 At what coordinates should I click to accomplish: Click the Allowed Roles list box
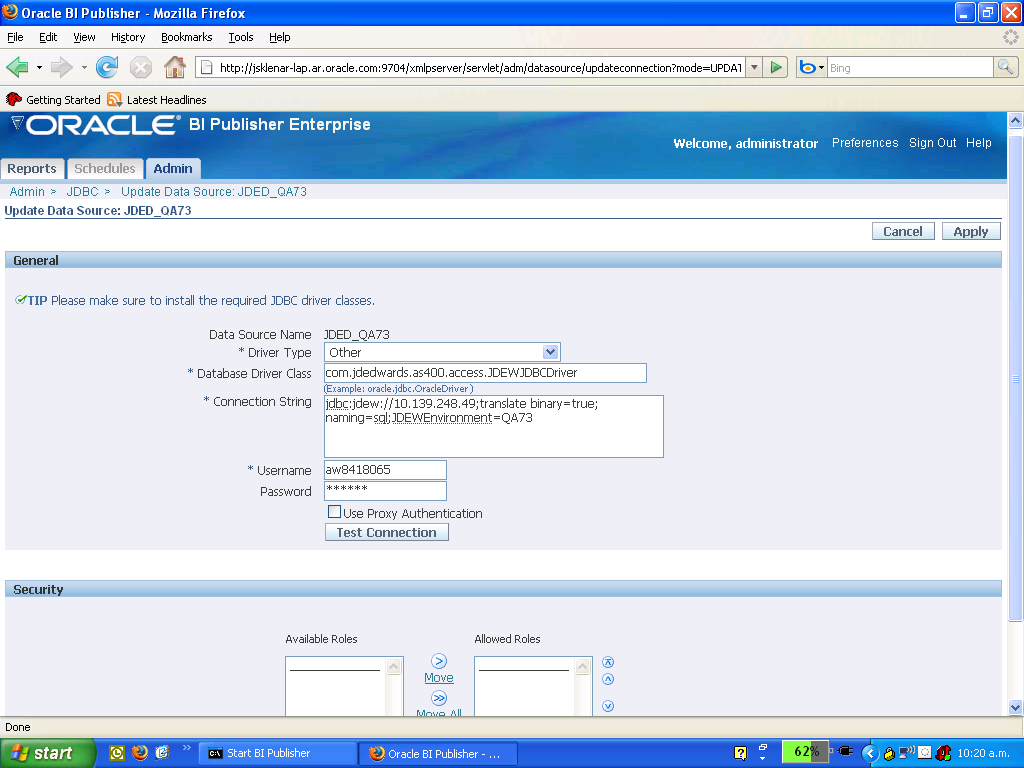tap(533, 686)
